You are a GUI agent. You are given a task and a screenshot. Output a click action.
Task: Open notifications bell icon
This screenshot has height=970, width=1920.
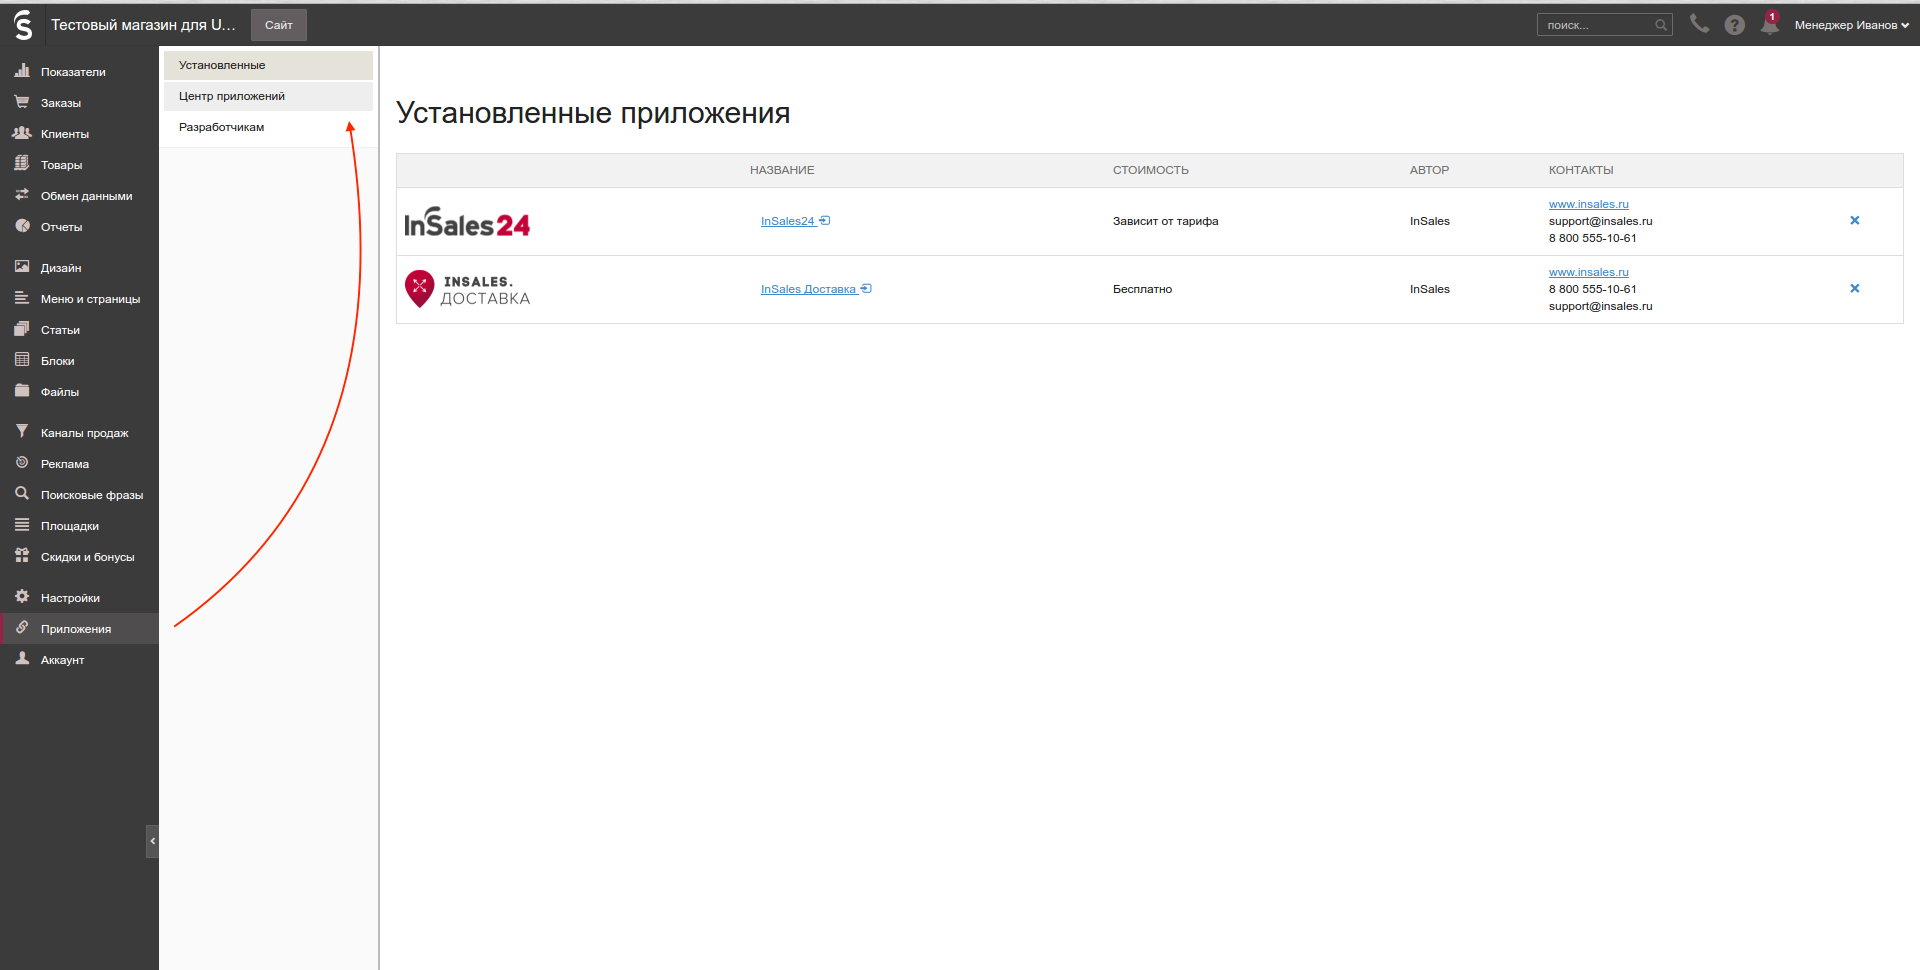pyautogui.click(x=1770, y=24)
